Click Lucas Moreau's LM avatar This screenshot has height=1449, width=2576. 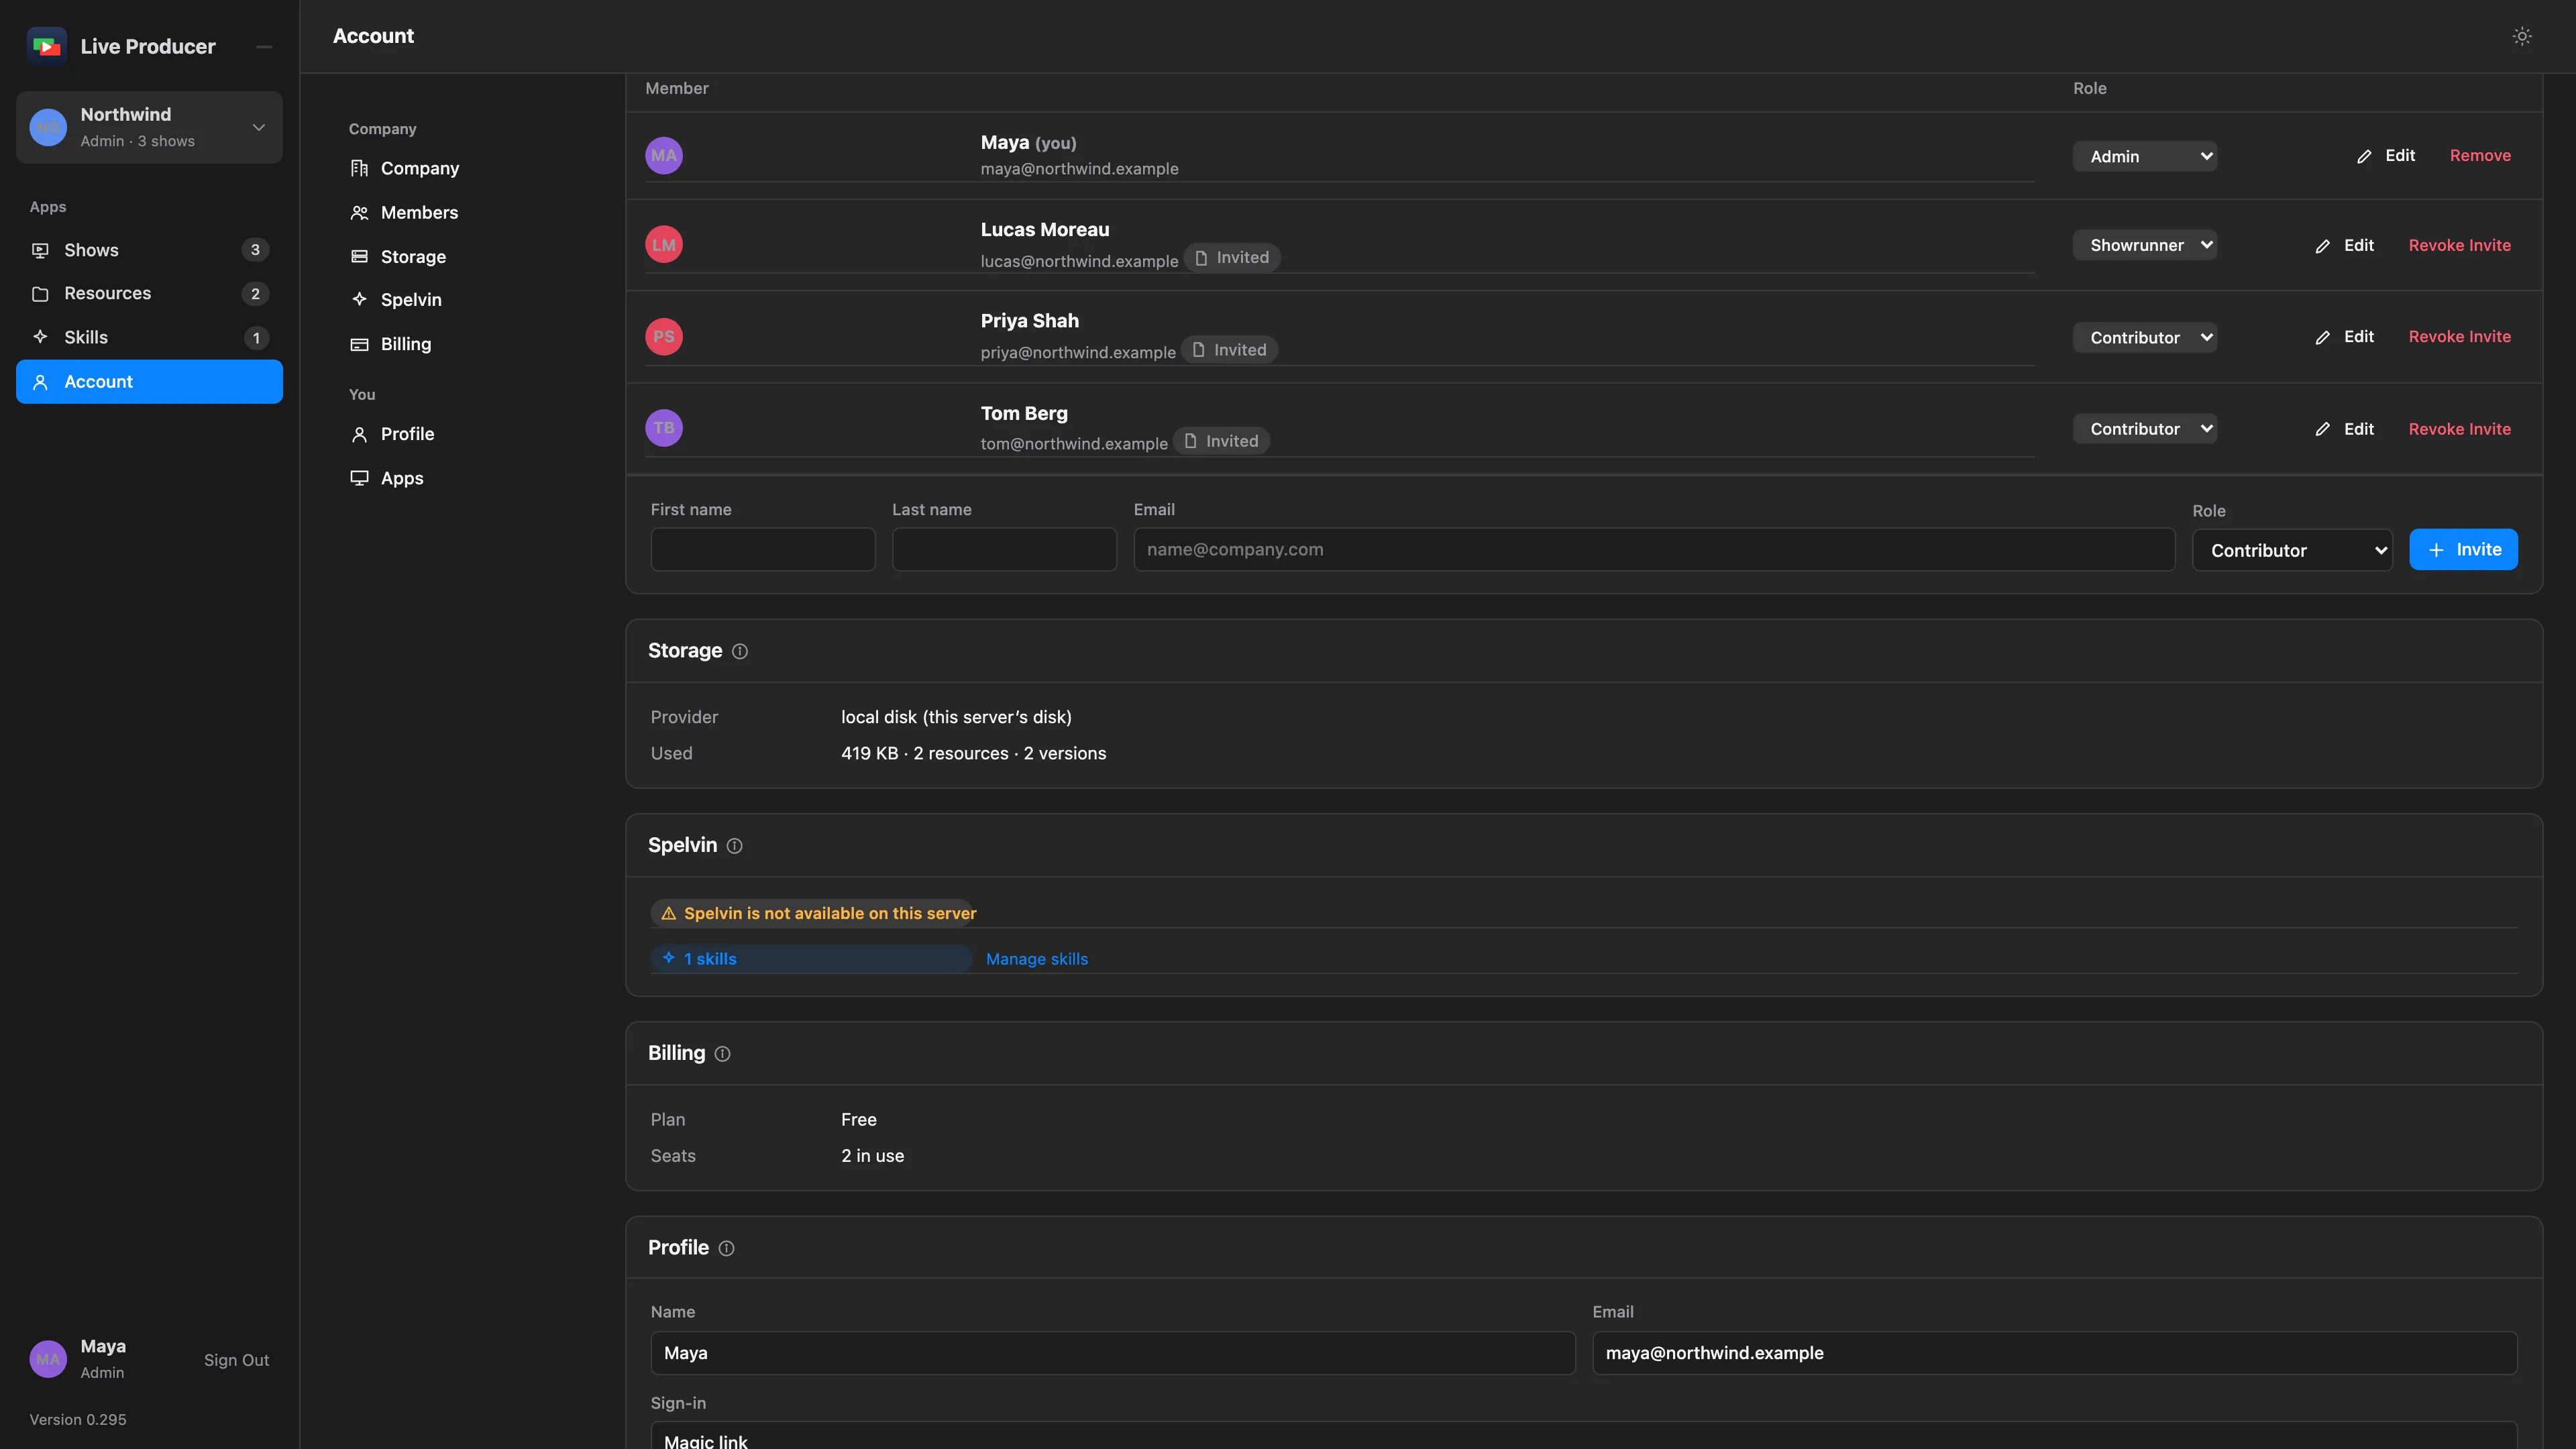[664, 245]
